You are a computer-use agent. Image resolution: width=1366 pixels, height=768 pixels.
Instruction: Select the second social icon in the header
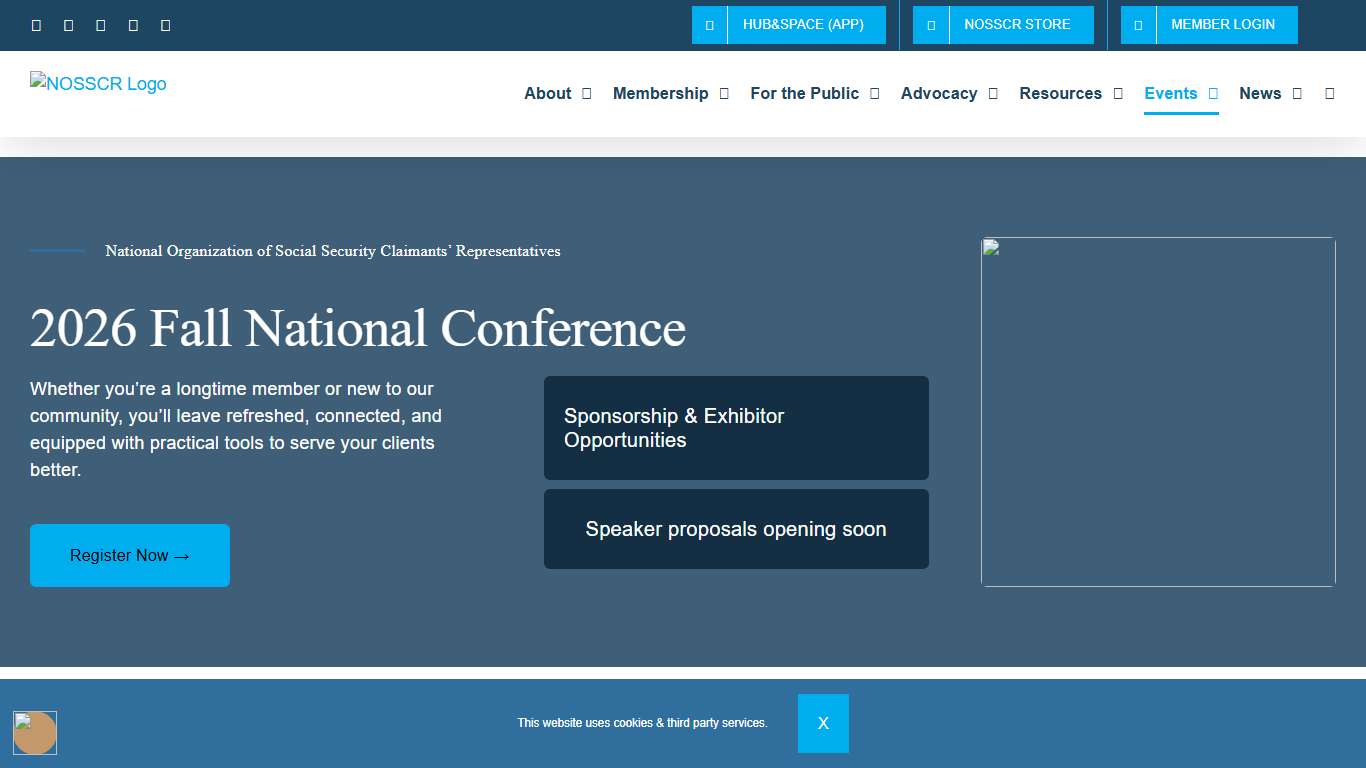(68, 25)
